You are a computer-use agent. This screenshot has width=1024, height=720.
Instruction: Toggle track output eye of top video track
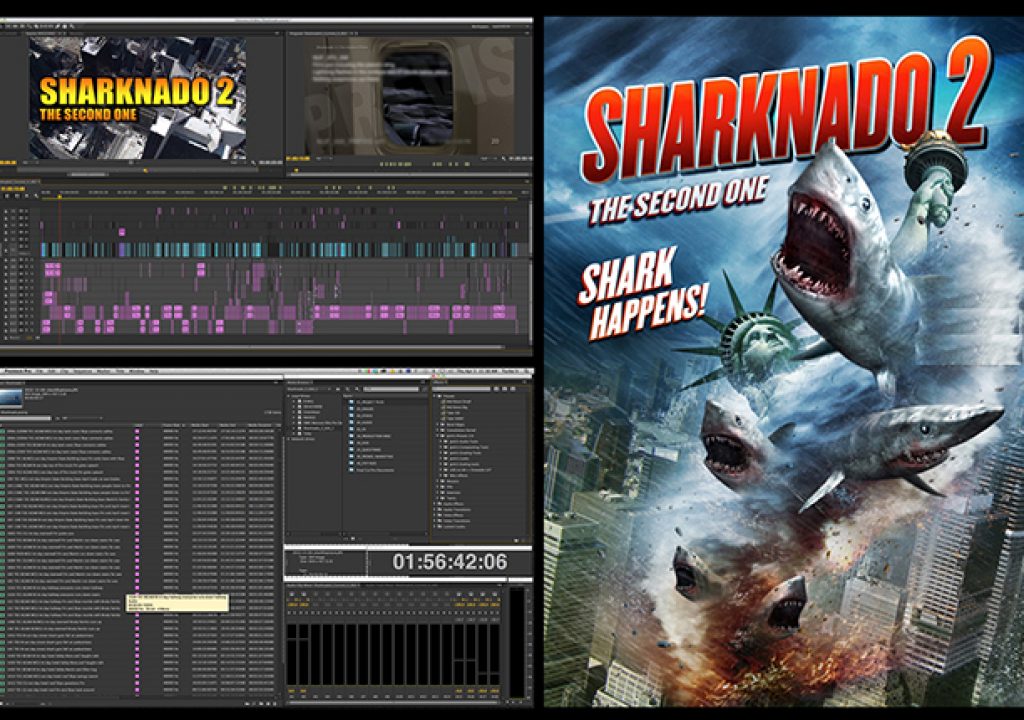[26, 212]
